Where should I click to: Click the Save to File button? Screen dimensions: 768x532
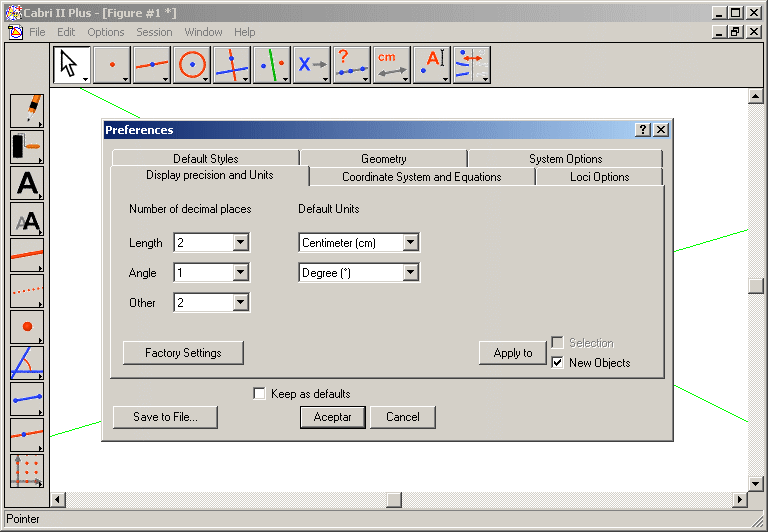point(166,417)
